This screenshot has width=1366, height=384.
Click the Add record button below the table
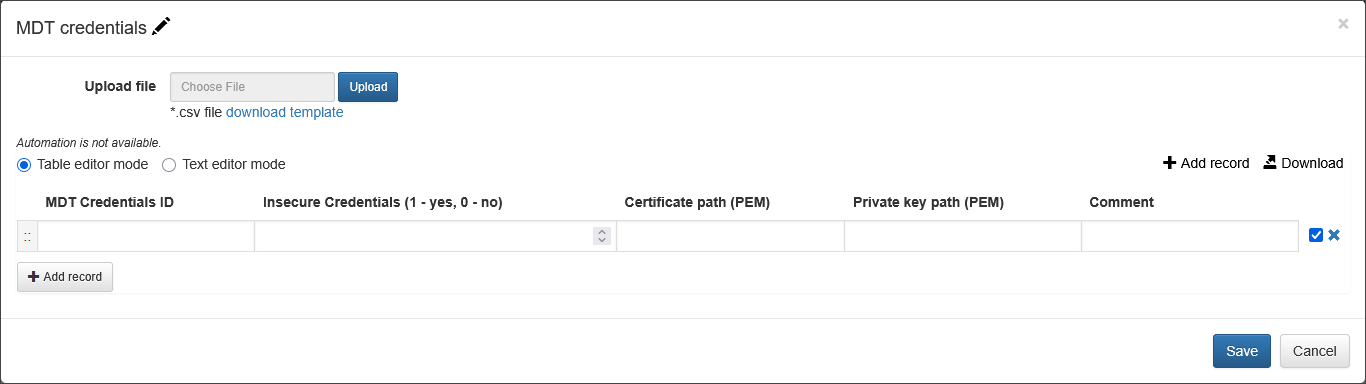pyautogui.click(x=65, y=277)
